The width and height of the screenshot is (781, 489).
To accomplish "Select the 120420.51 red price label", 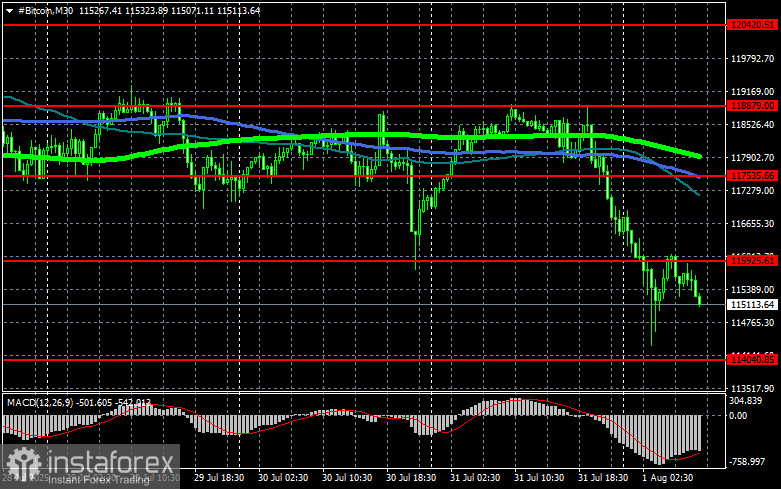I will tap(752, 24).
